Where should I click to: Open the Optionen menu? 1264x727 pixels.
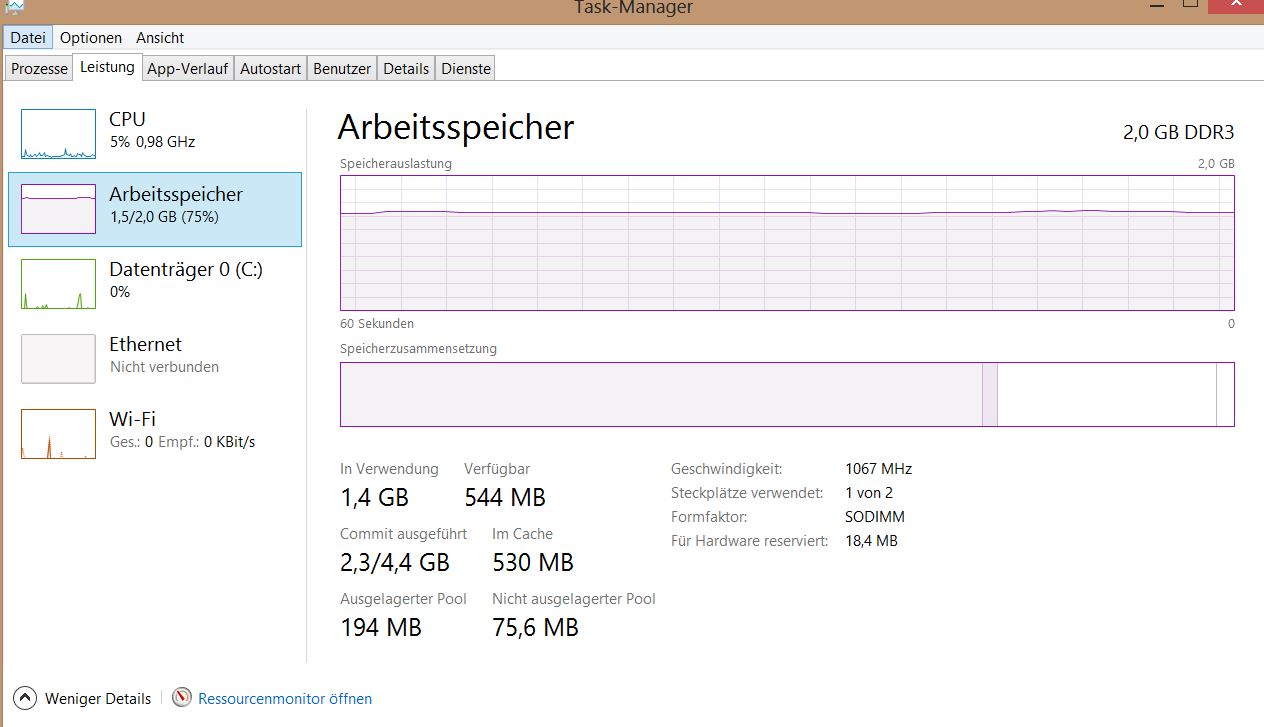coord(91,38)
